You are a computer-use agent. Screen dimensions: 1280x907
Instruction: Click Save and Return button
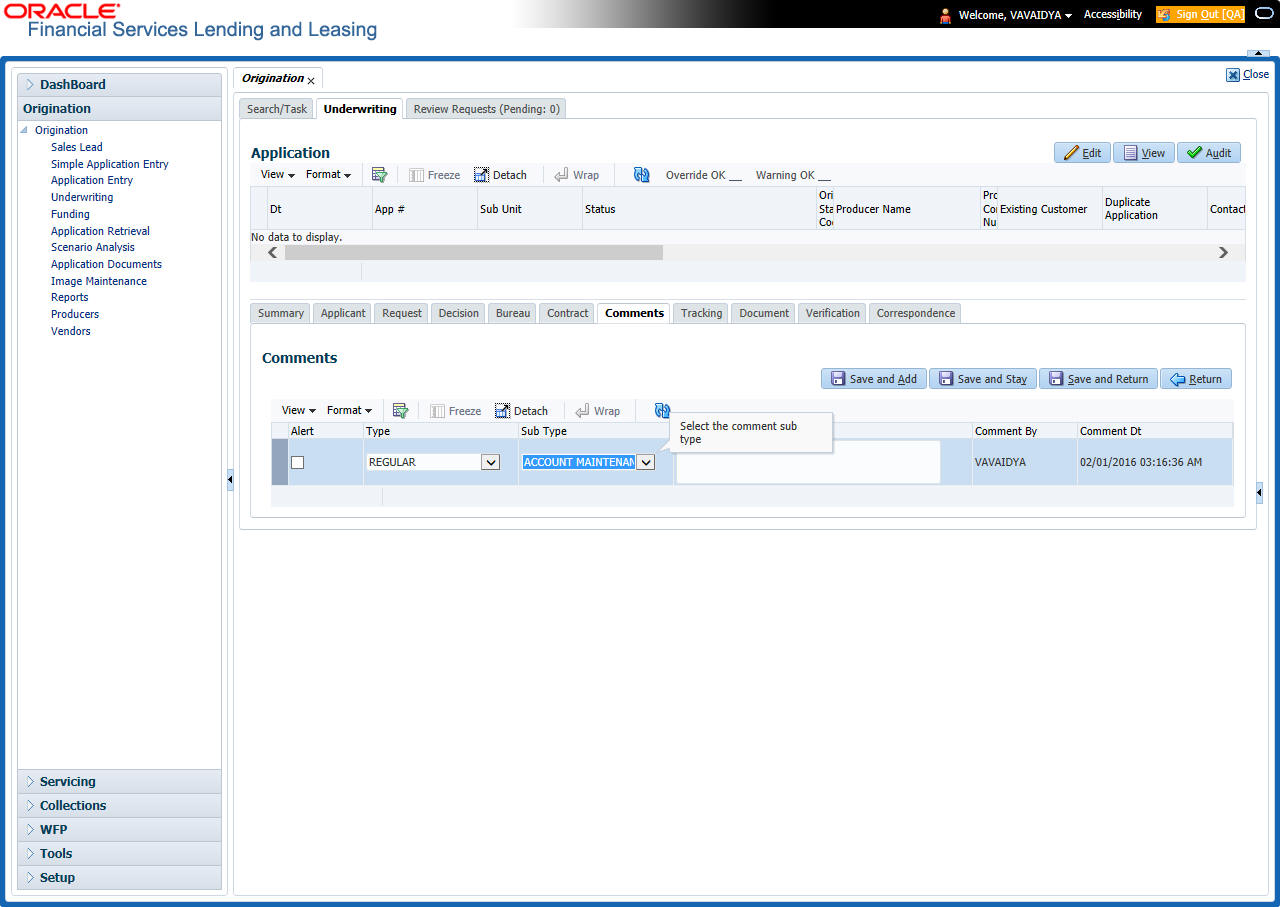click(1098, 379)
